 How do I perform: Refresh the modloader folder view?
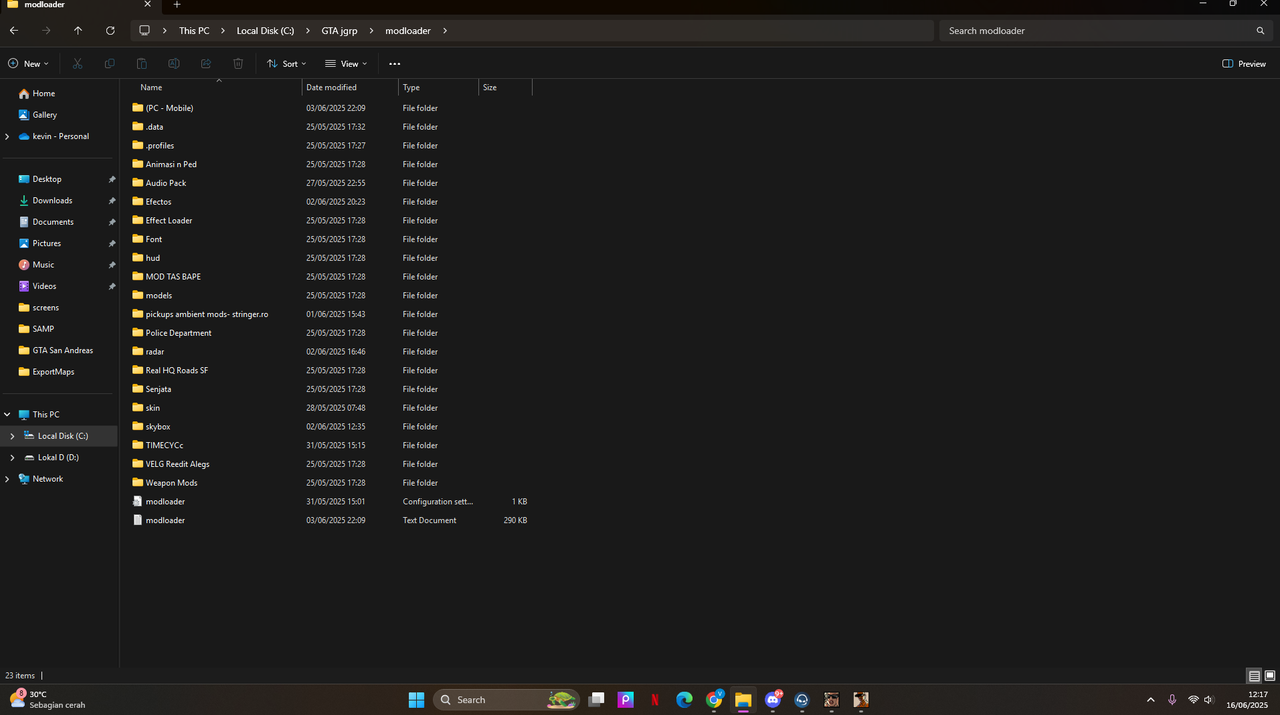tap(110, 31)
